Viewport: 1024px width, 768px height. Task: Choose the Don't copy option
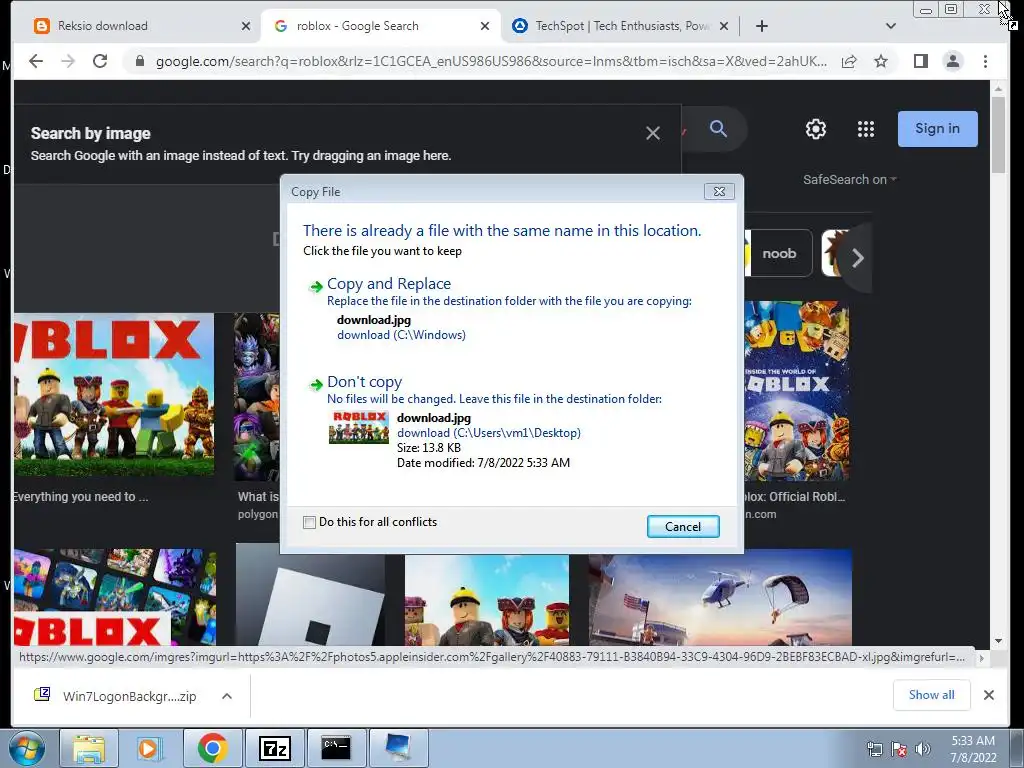point(364,382)
